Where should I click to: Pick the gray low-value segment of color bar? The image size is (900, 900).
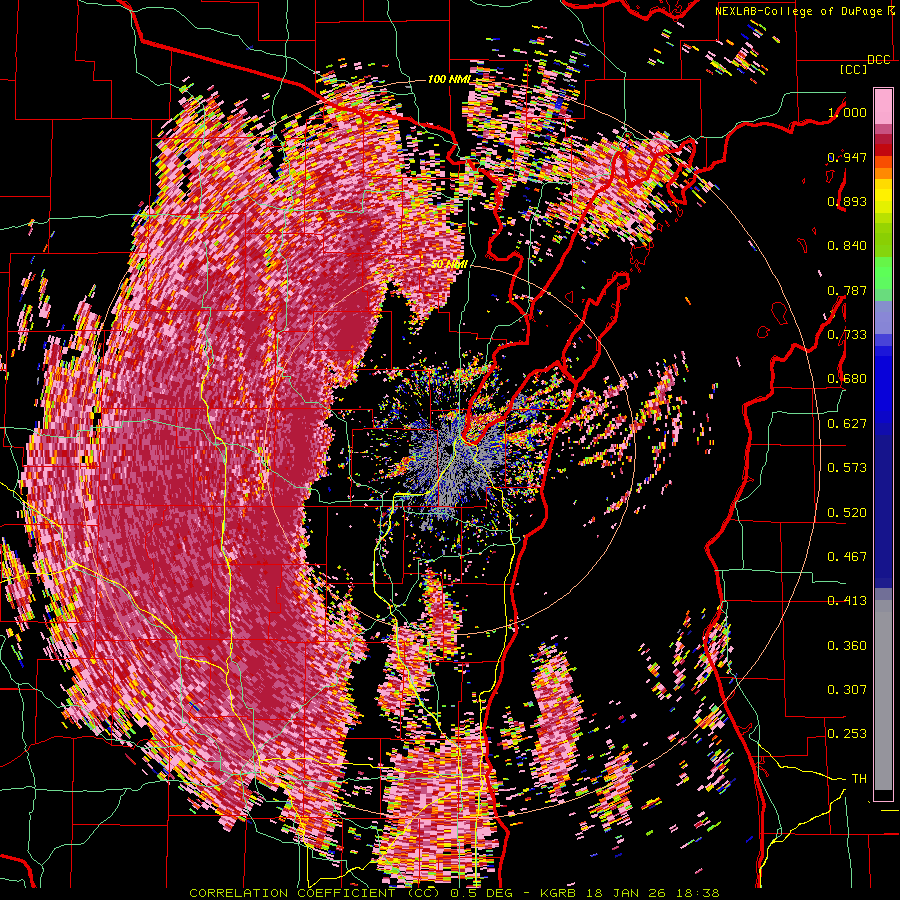883,695
